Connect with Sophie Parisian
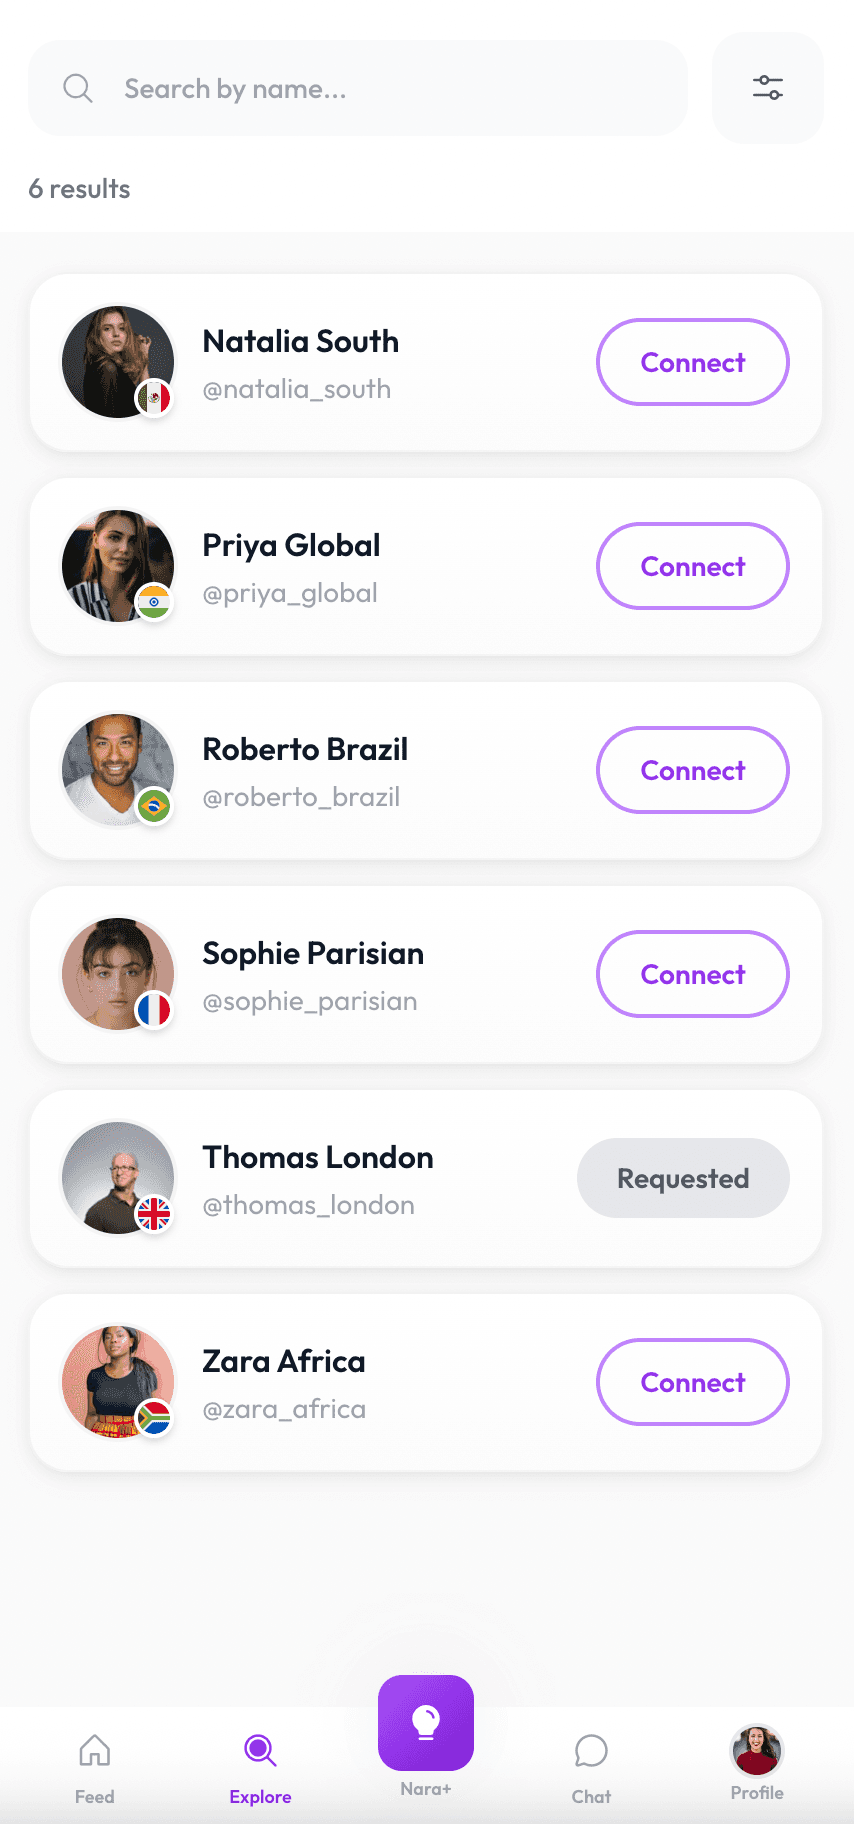The width and height of the screenshot is (854, 1824). pyautogui.click(x=692, y=974)
